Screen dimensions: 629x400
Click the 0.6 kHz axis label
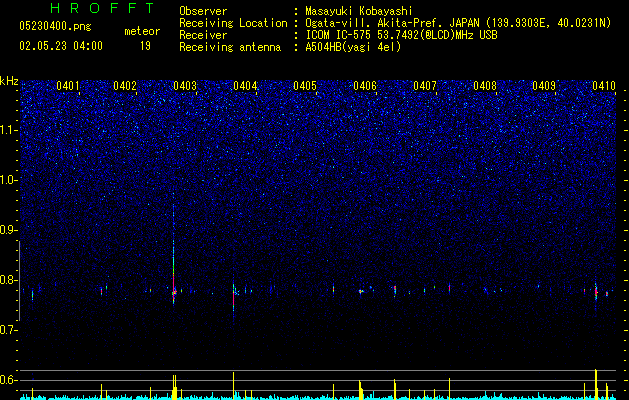point(9,380)
